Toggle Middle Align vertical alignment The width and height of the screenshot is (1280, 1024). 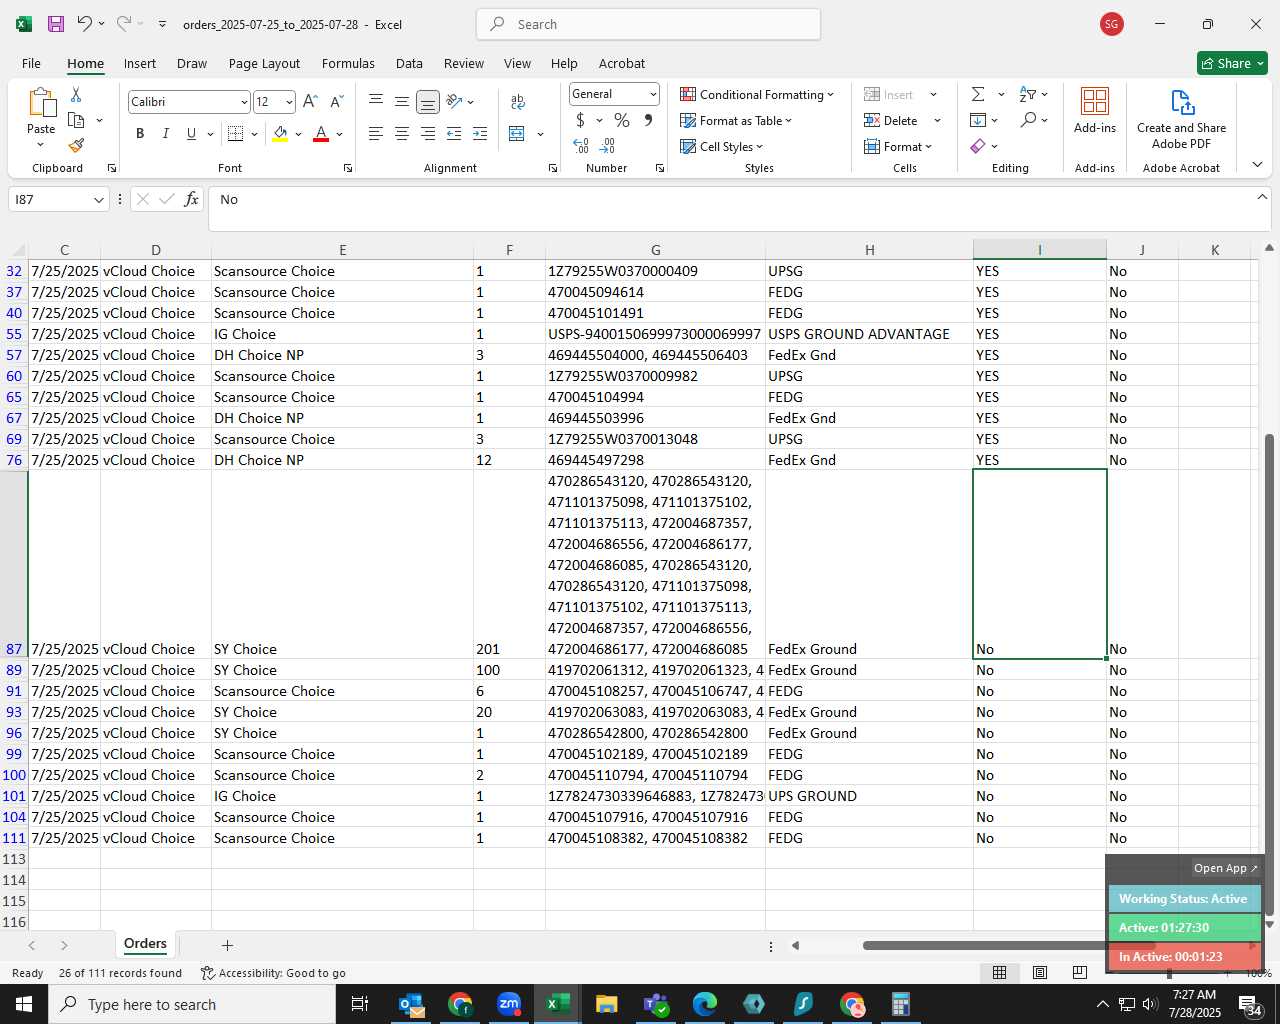pos(401,101)
